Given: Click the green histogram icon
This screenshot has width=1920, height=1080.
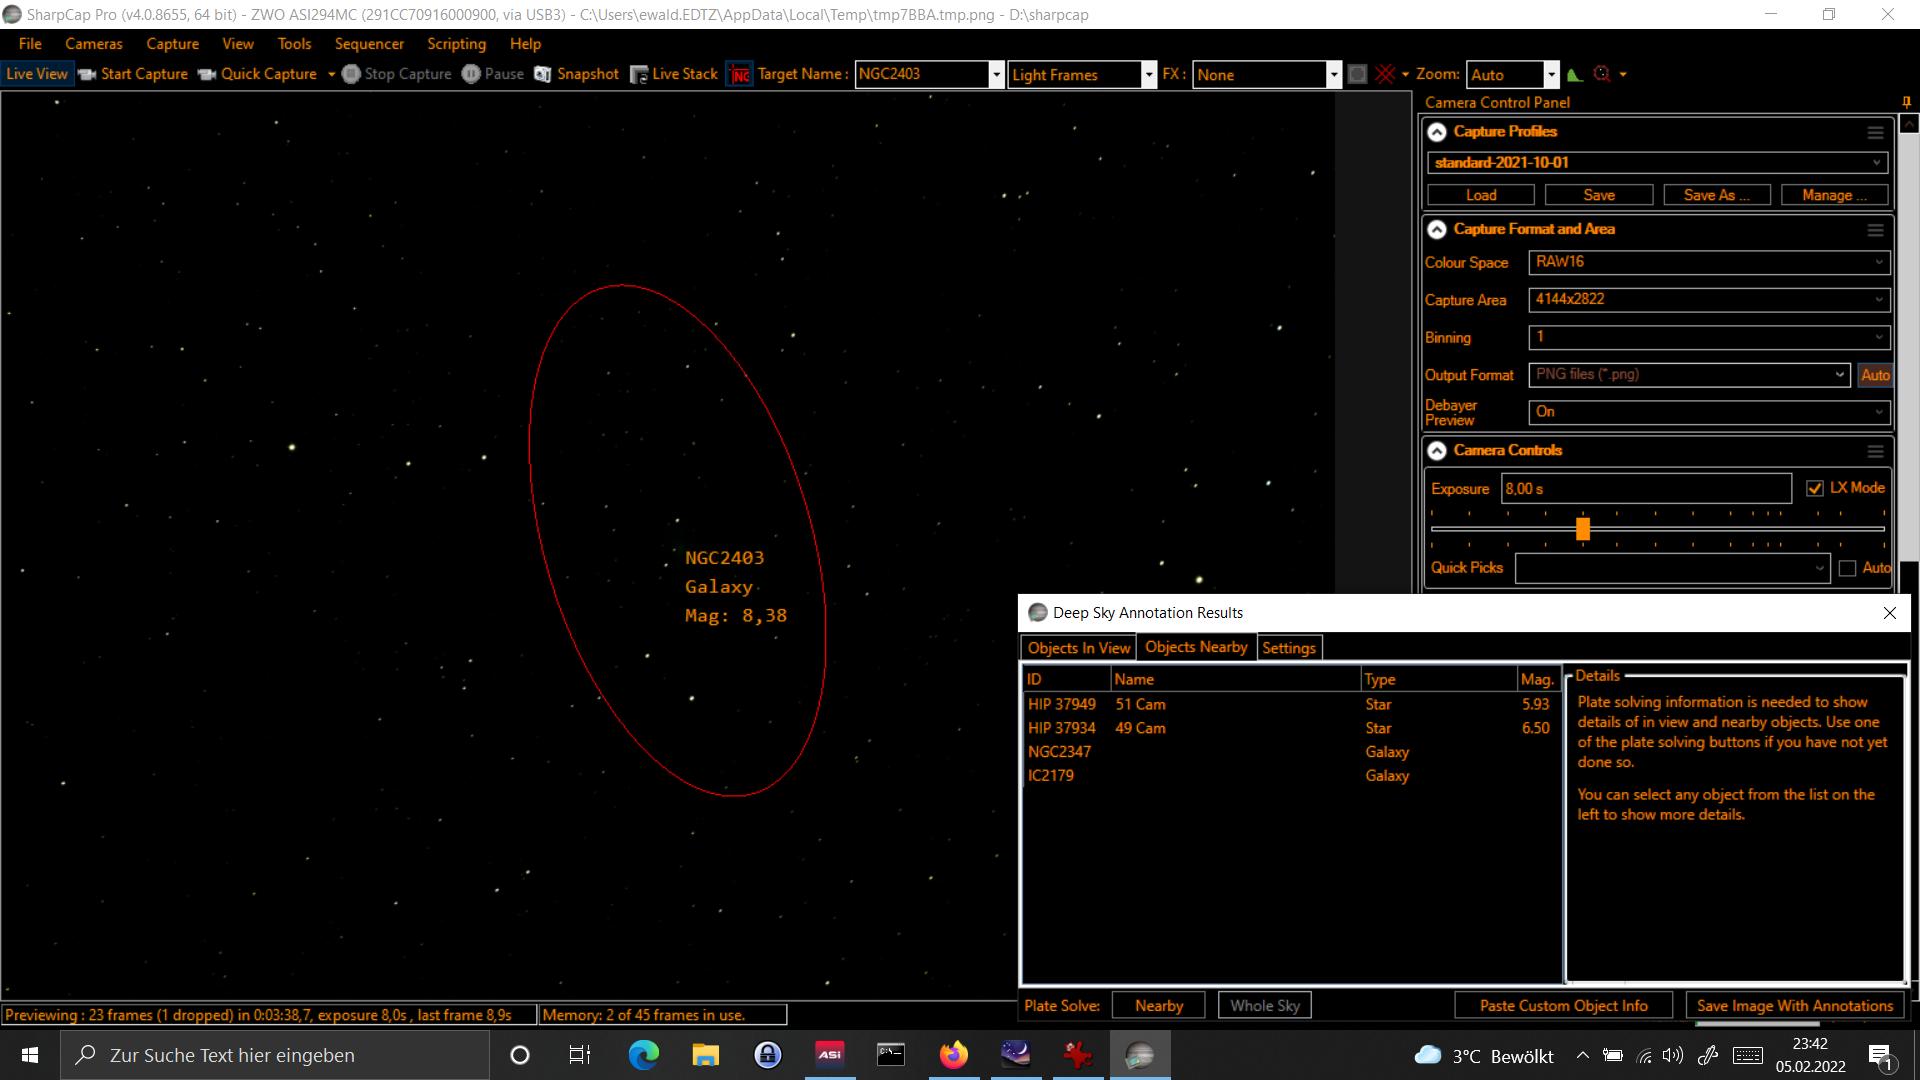Looking at the screenshot, I should click(1575, 74).
